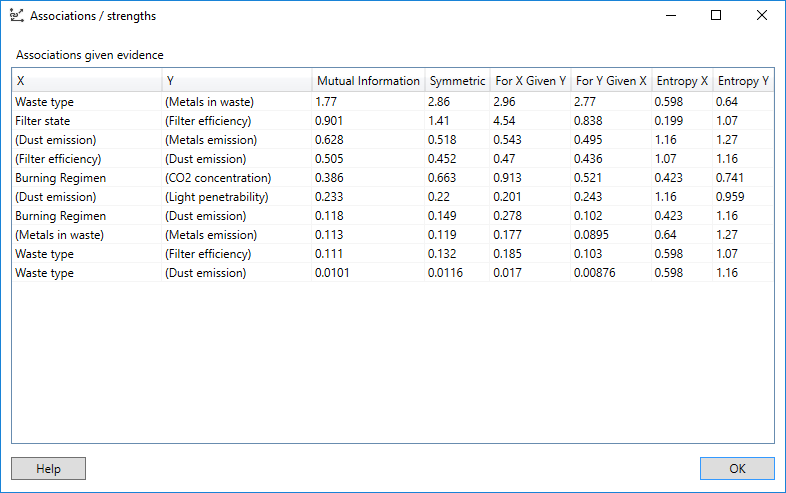The width and height of the screenshot is (786, 493).
Task: Select the Filter state row
Action: pyautogui.click(x=43, y=121)
